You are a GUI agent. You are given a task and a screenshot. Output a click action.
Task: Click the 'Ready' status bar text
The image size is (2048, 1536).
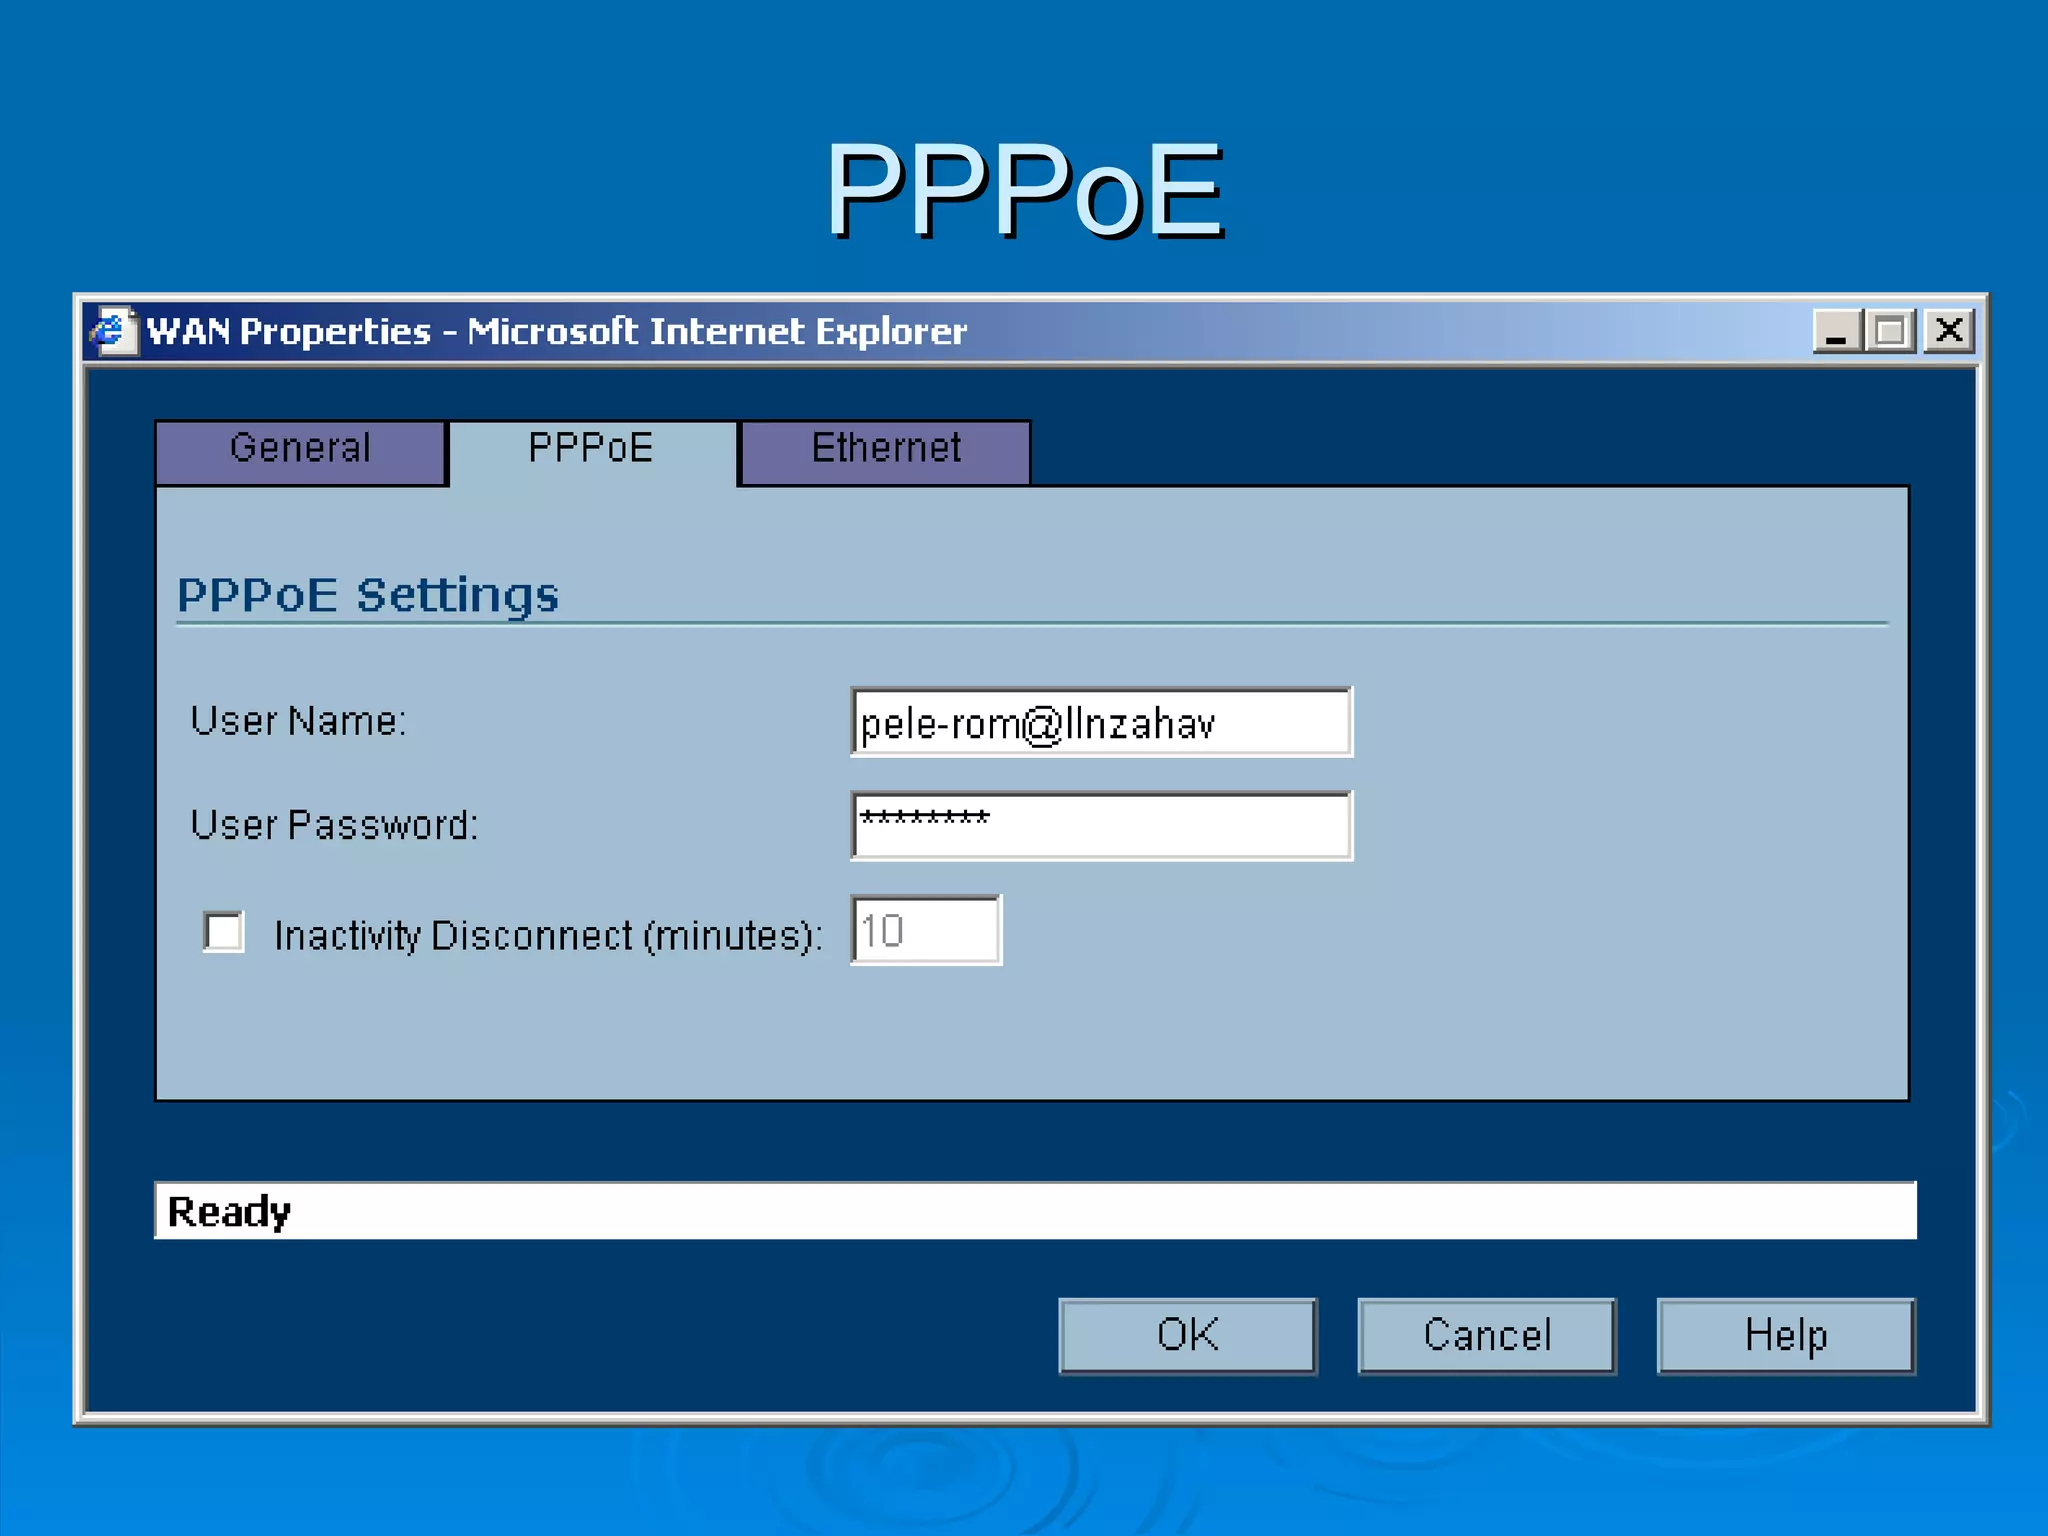tap(229, 1212)
